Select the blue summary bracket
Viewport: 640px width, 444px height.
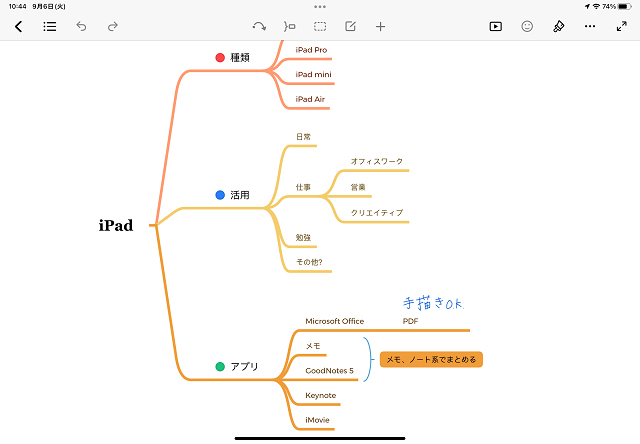tap(369, 360)
